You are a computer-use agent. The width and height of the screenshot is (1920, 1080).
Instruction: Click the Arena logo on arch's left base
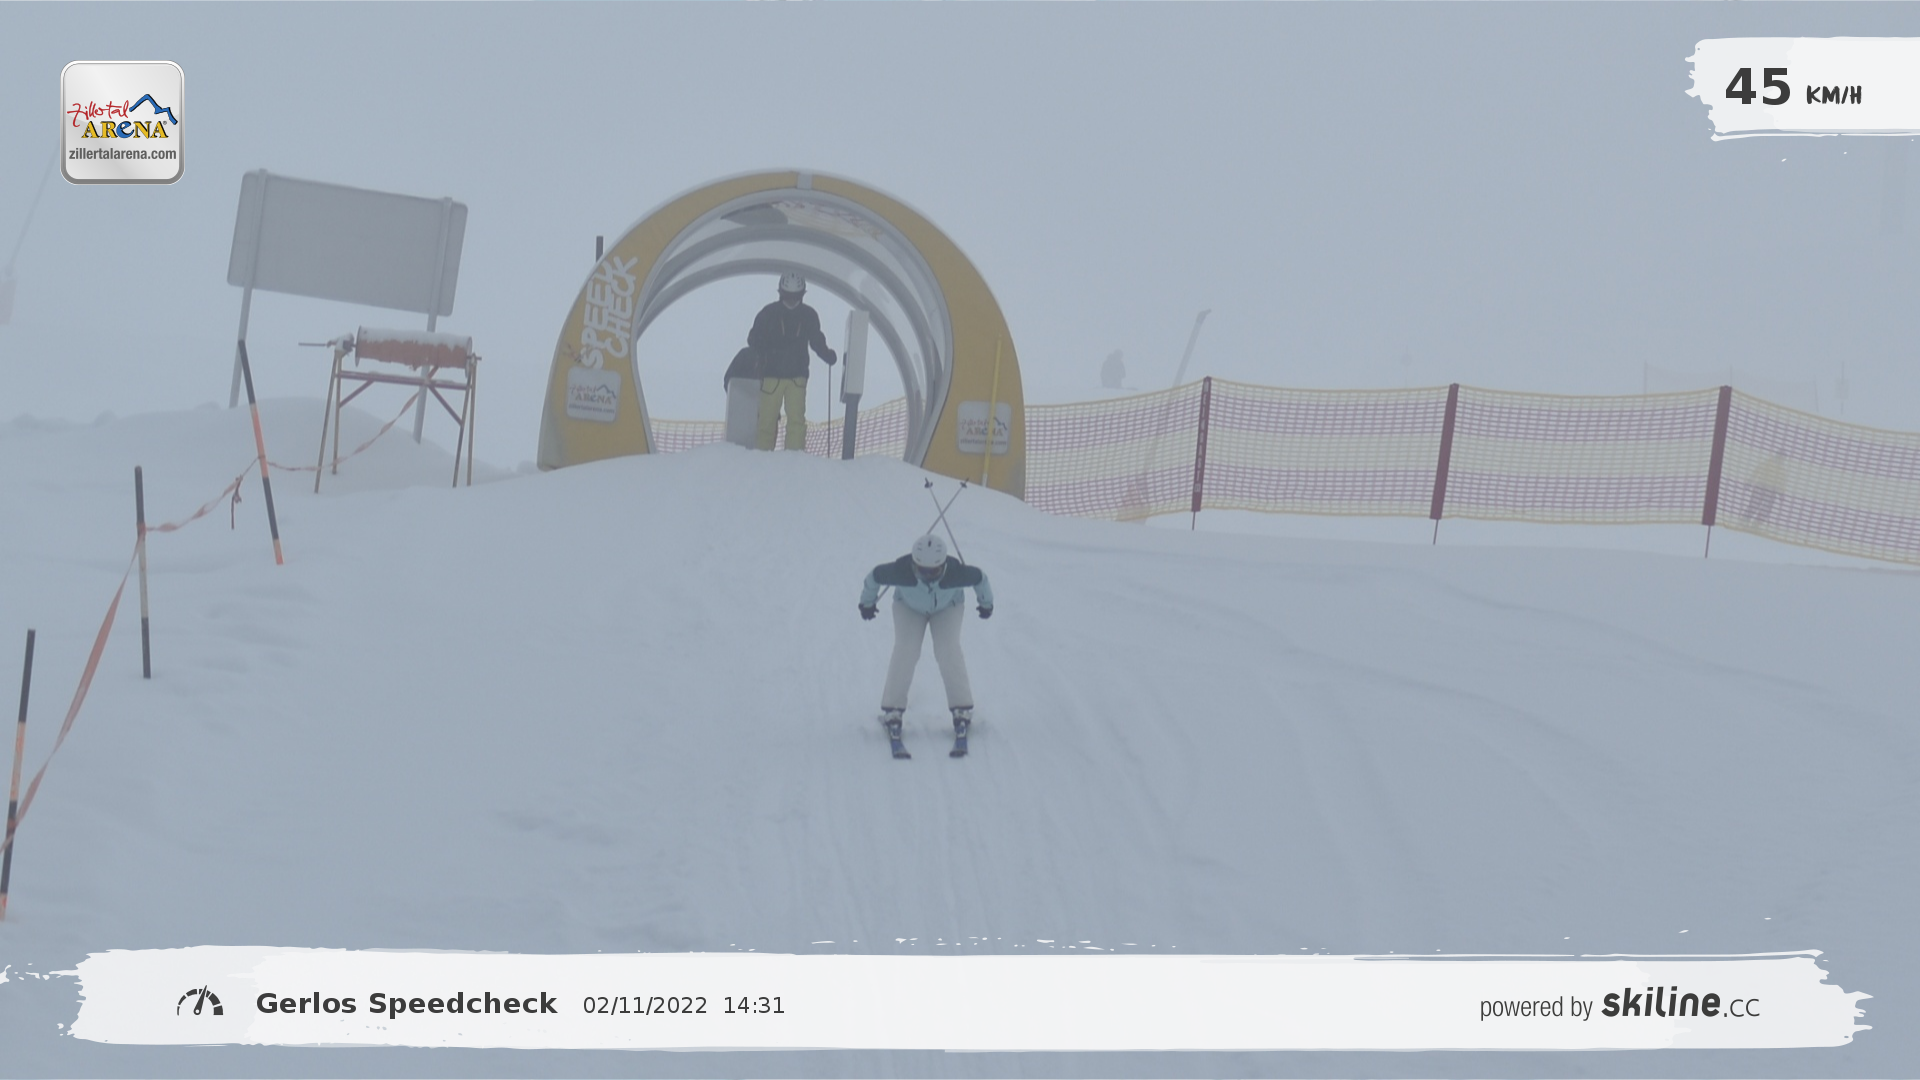click(593, 394)
